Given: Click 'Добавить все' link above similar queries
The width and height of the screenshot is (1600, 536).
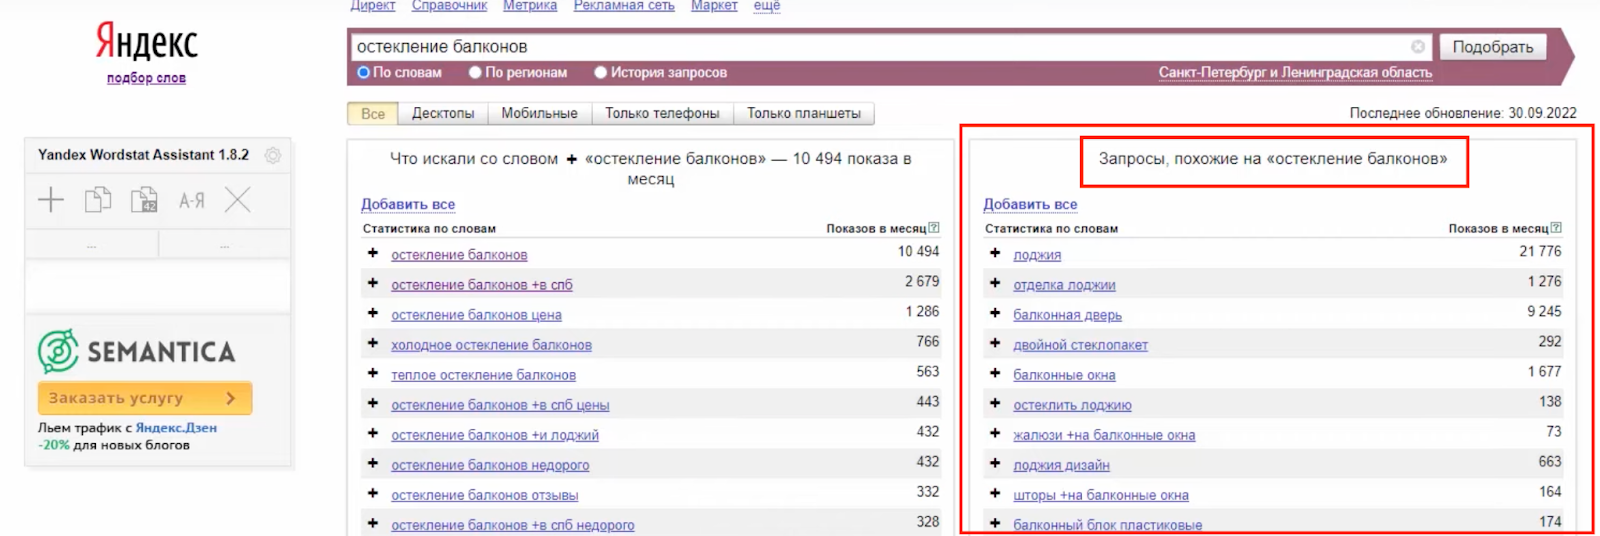Looking at the screenshot, I should [1030, 204].
